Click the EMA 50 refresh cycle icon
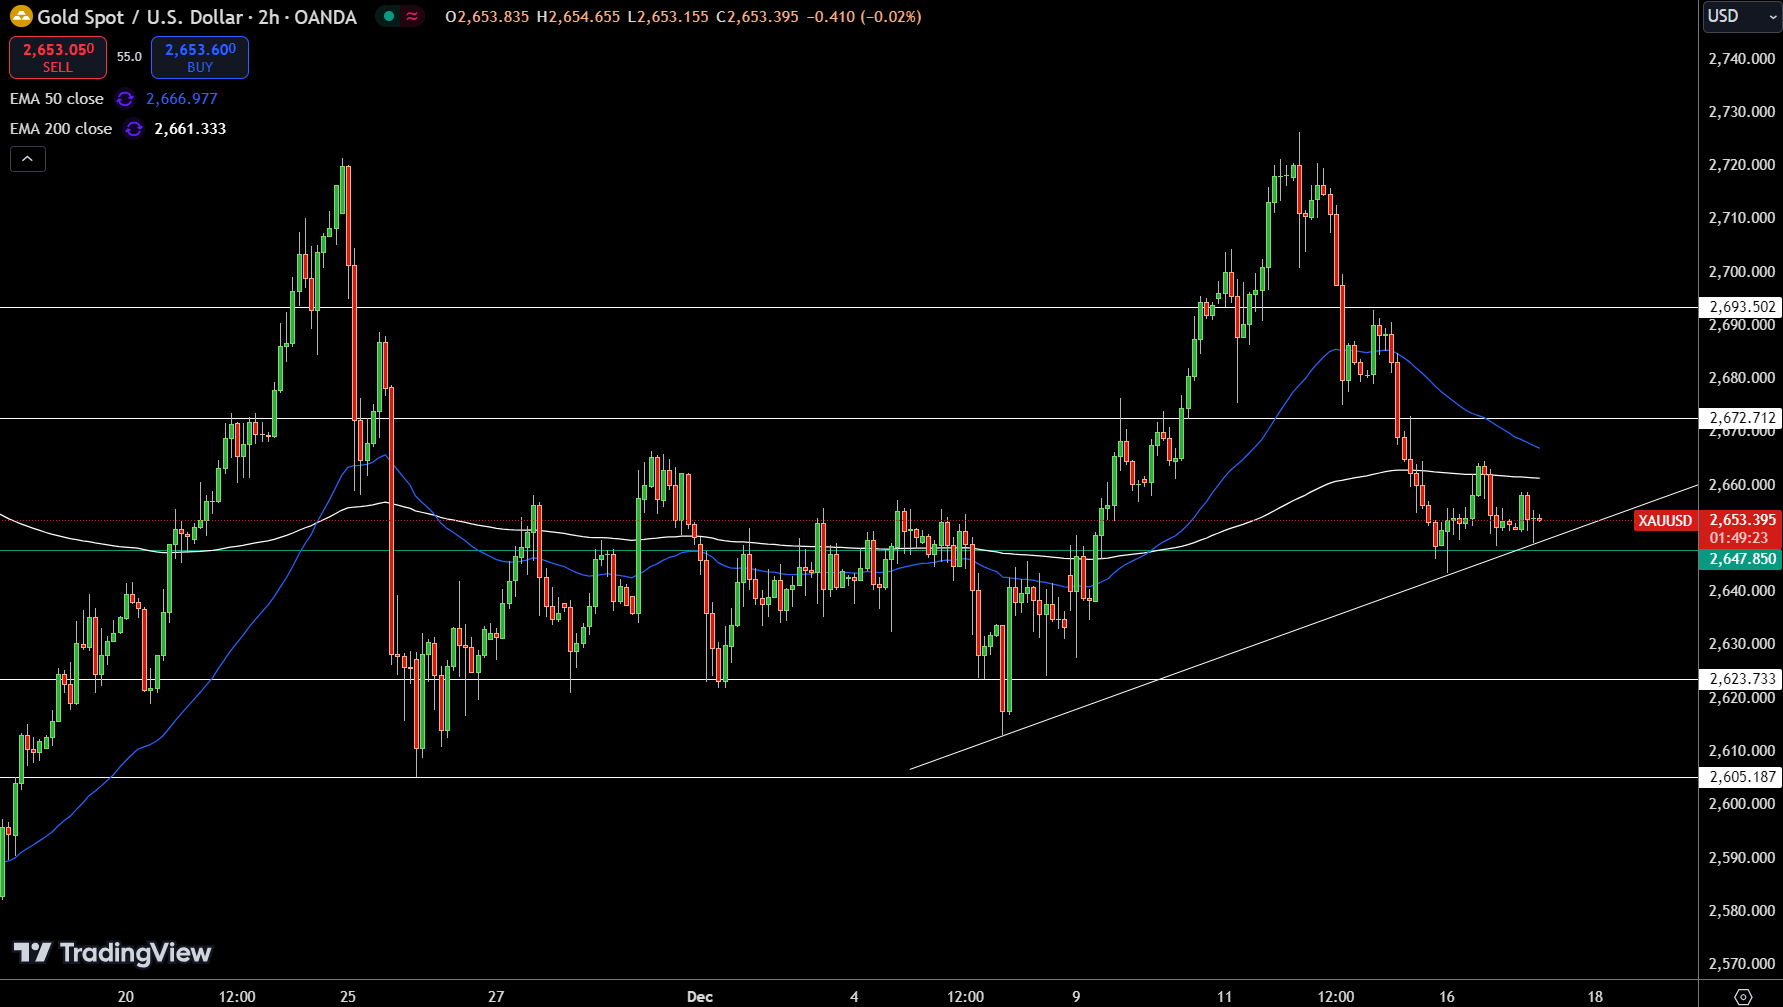 pos(125,99)
